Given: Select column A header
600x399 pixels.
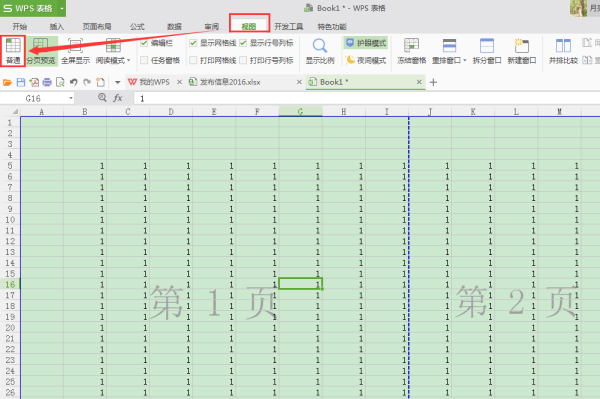Looking at the screenshot, I should pos(42,111).
